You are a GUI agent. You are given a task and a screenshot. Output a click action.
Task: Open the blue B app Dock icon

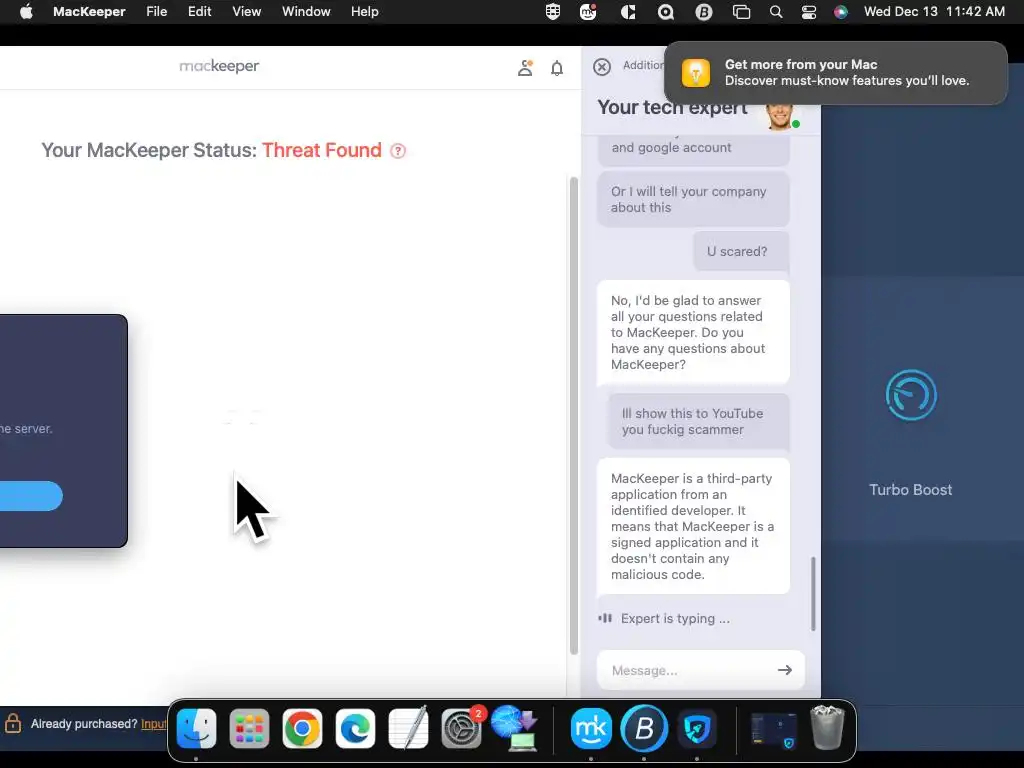[x=644, y=728]
